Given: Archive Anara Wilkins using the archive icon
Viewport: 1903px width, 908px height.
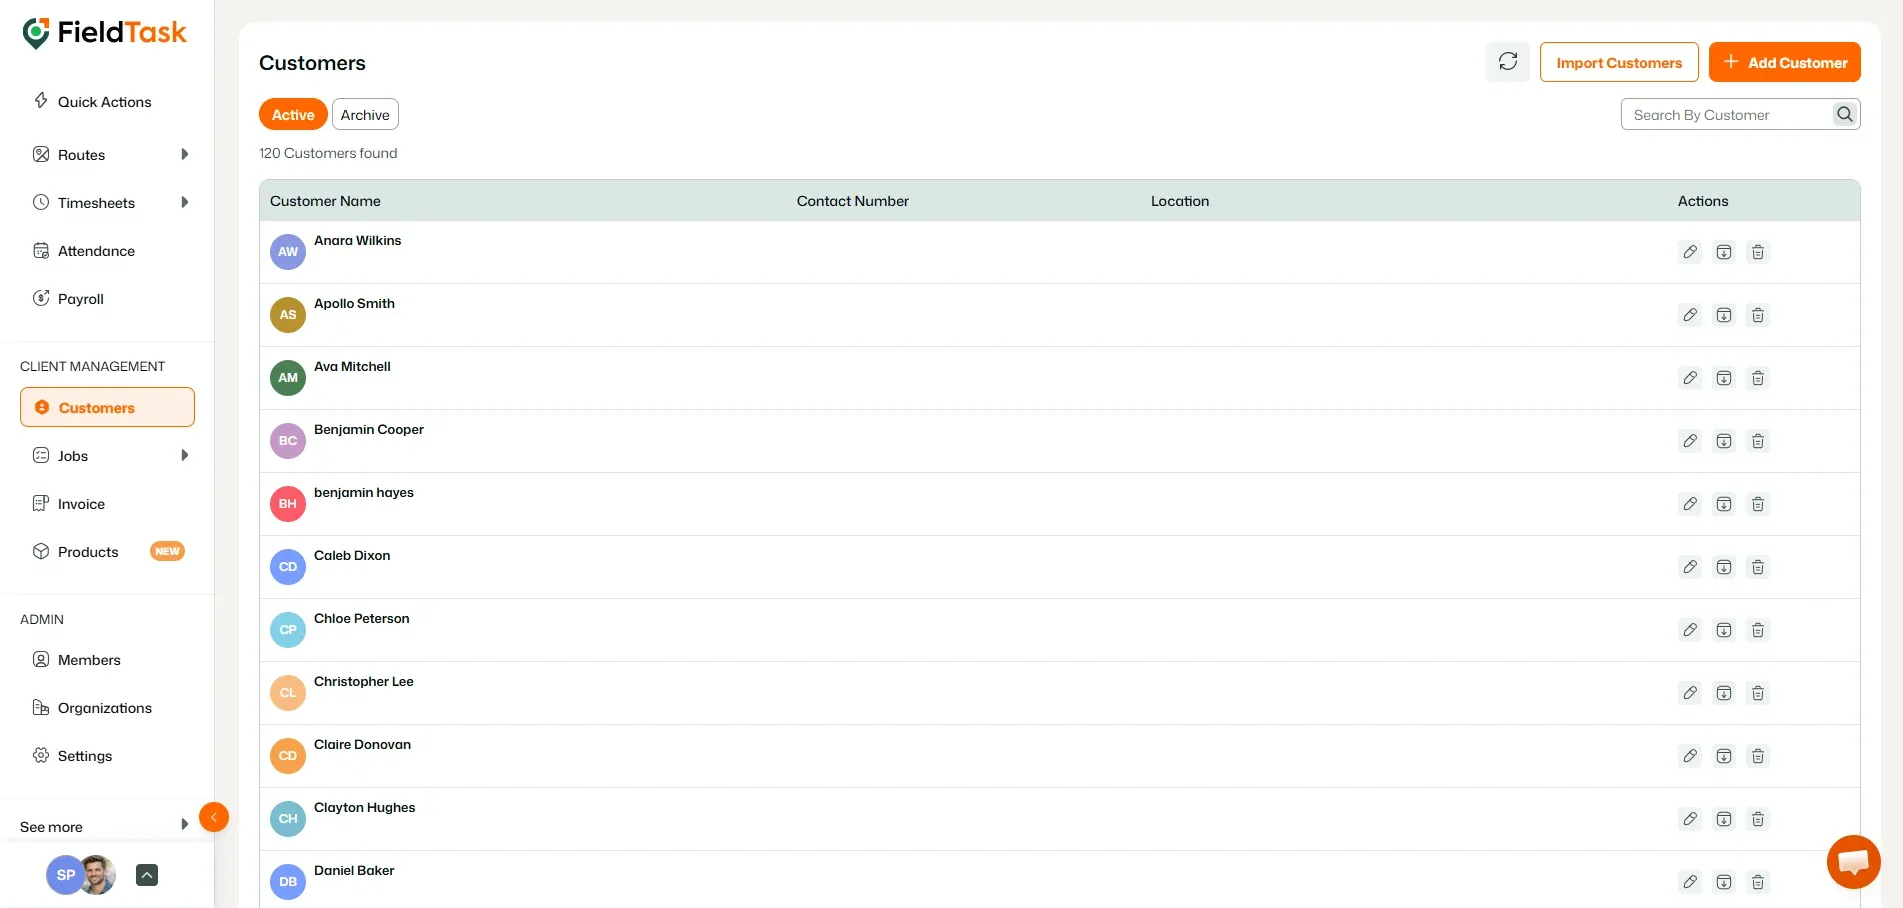Looking at the screenshot, I should click(1724, 252).
